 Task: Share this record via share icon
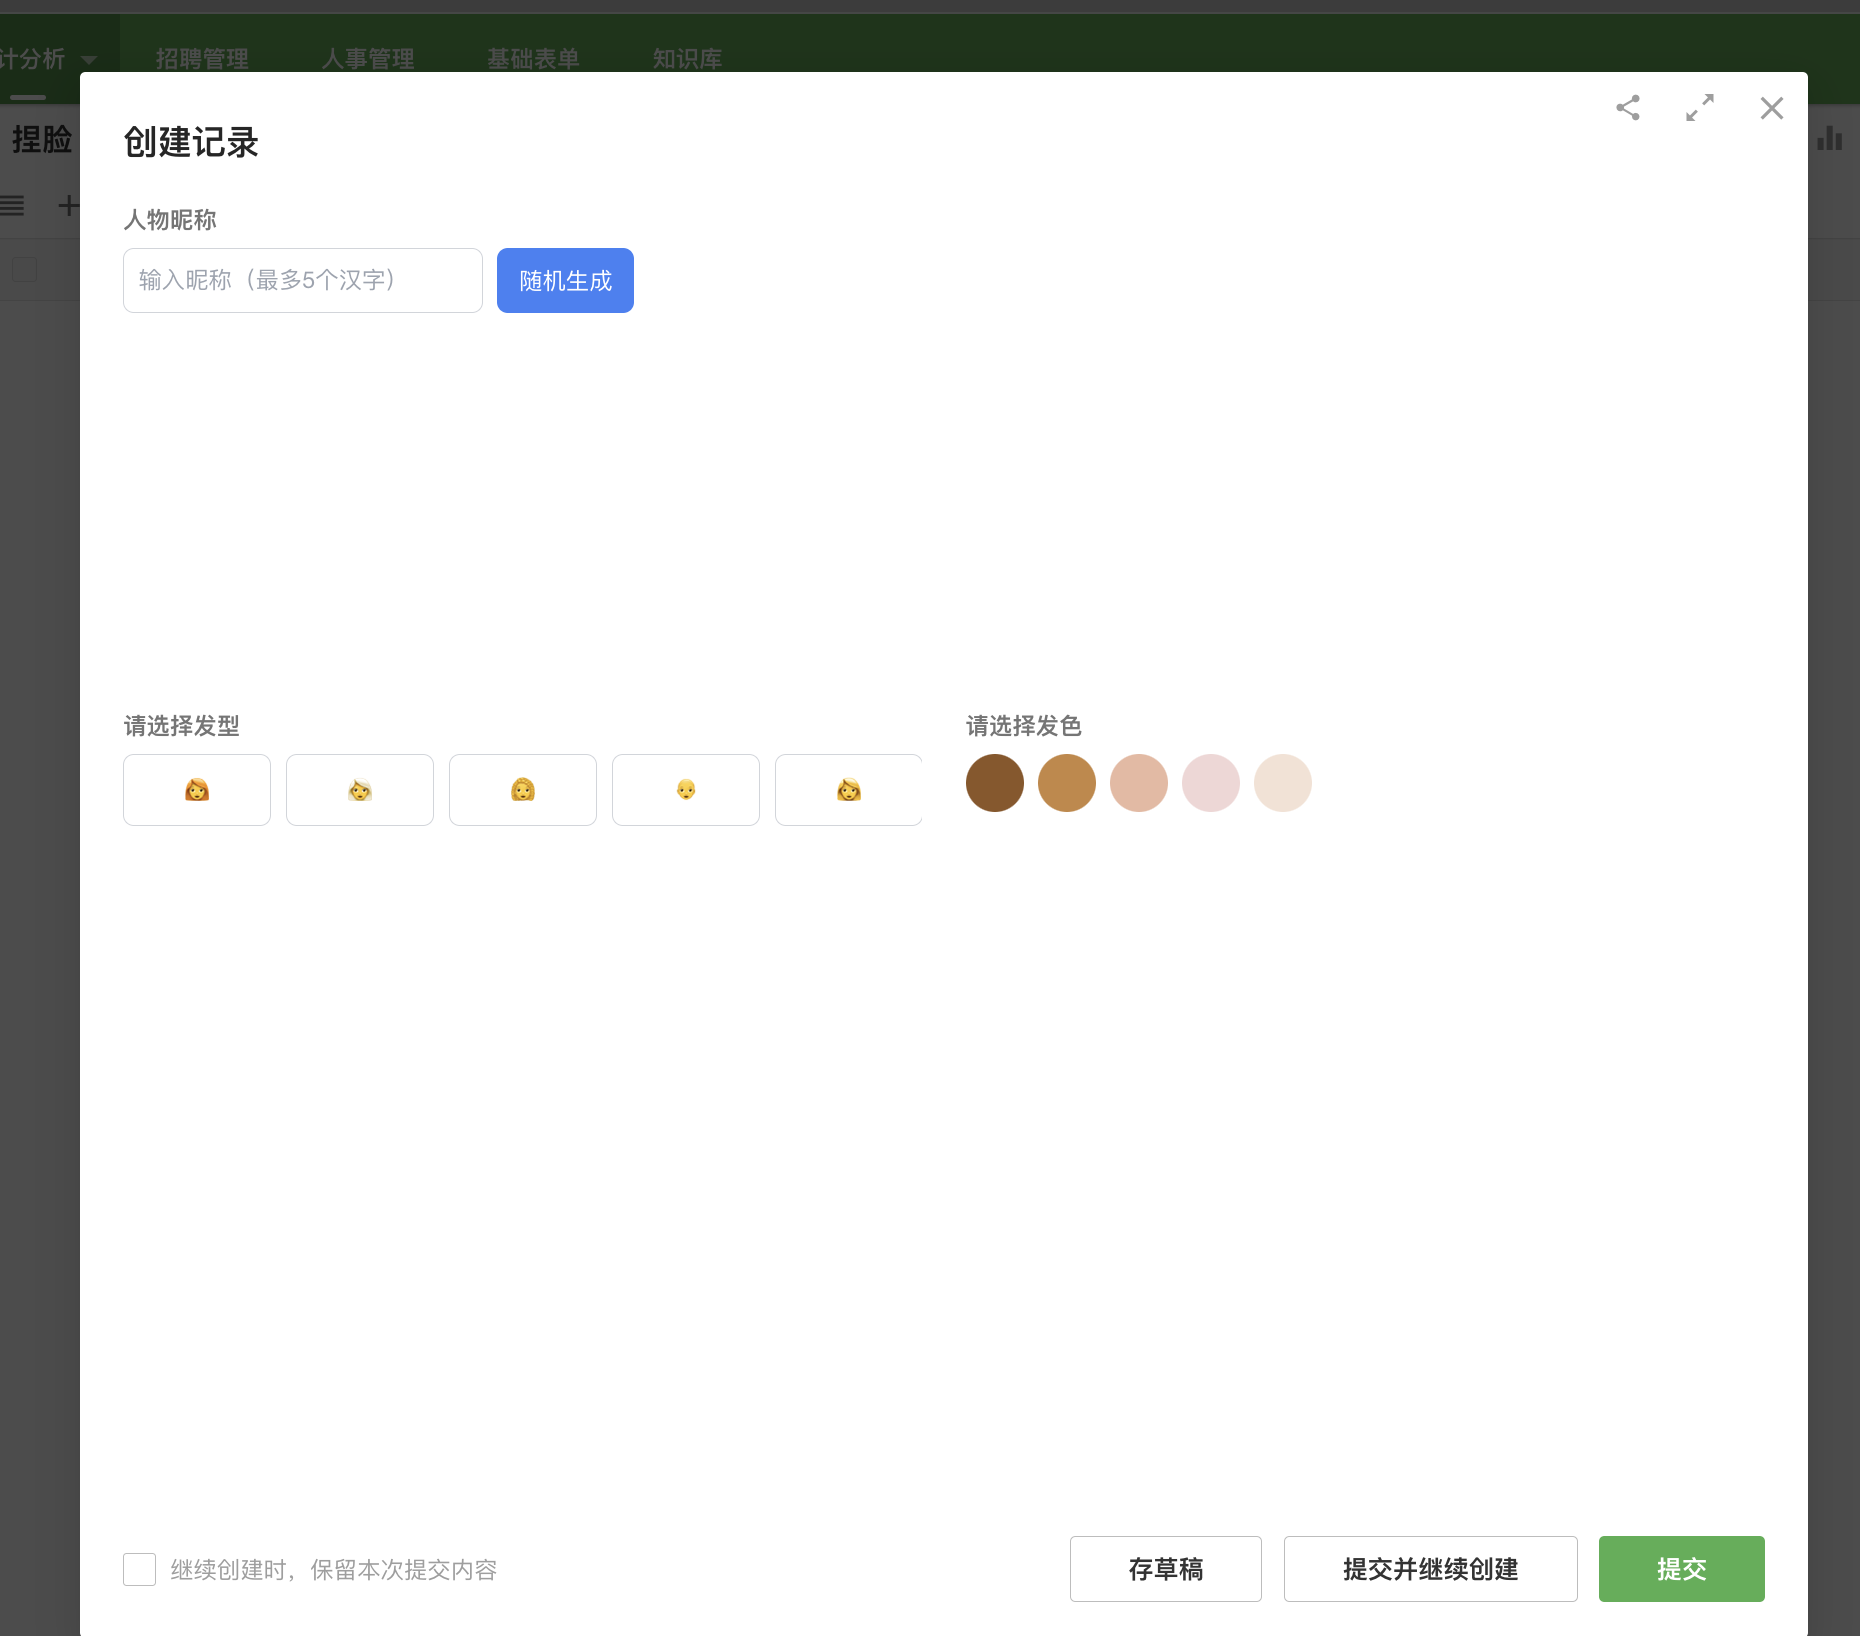pyautogui.click(x=1628, y=108)
